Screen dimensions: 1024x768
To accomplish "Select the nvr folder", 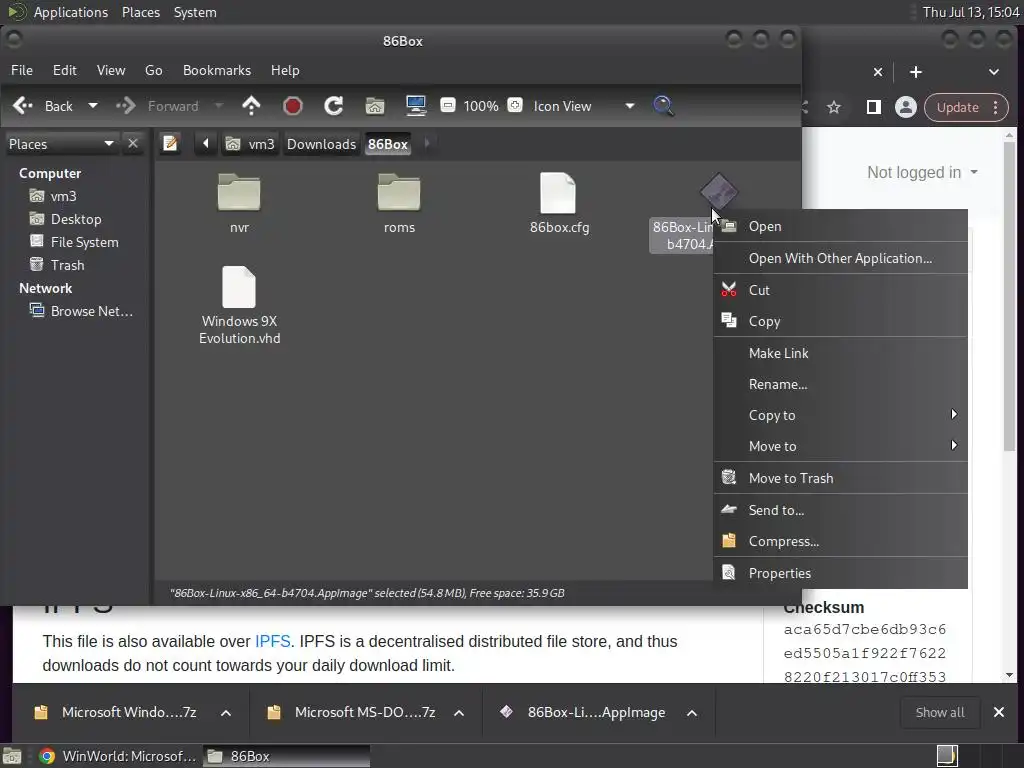I will tap(239, 204).
